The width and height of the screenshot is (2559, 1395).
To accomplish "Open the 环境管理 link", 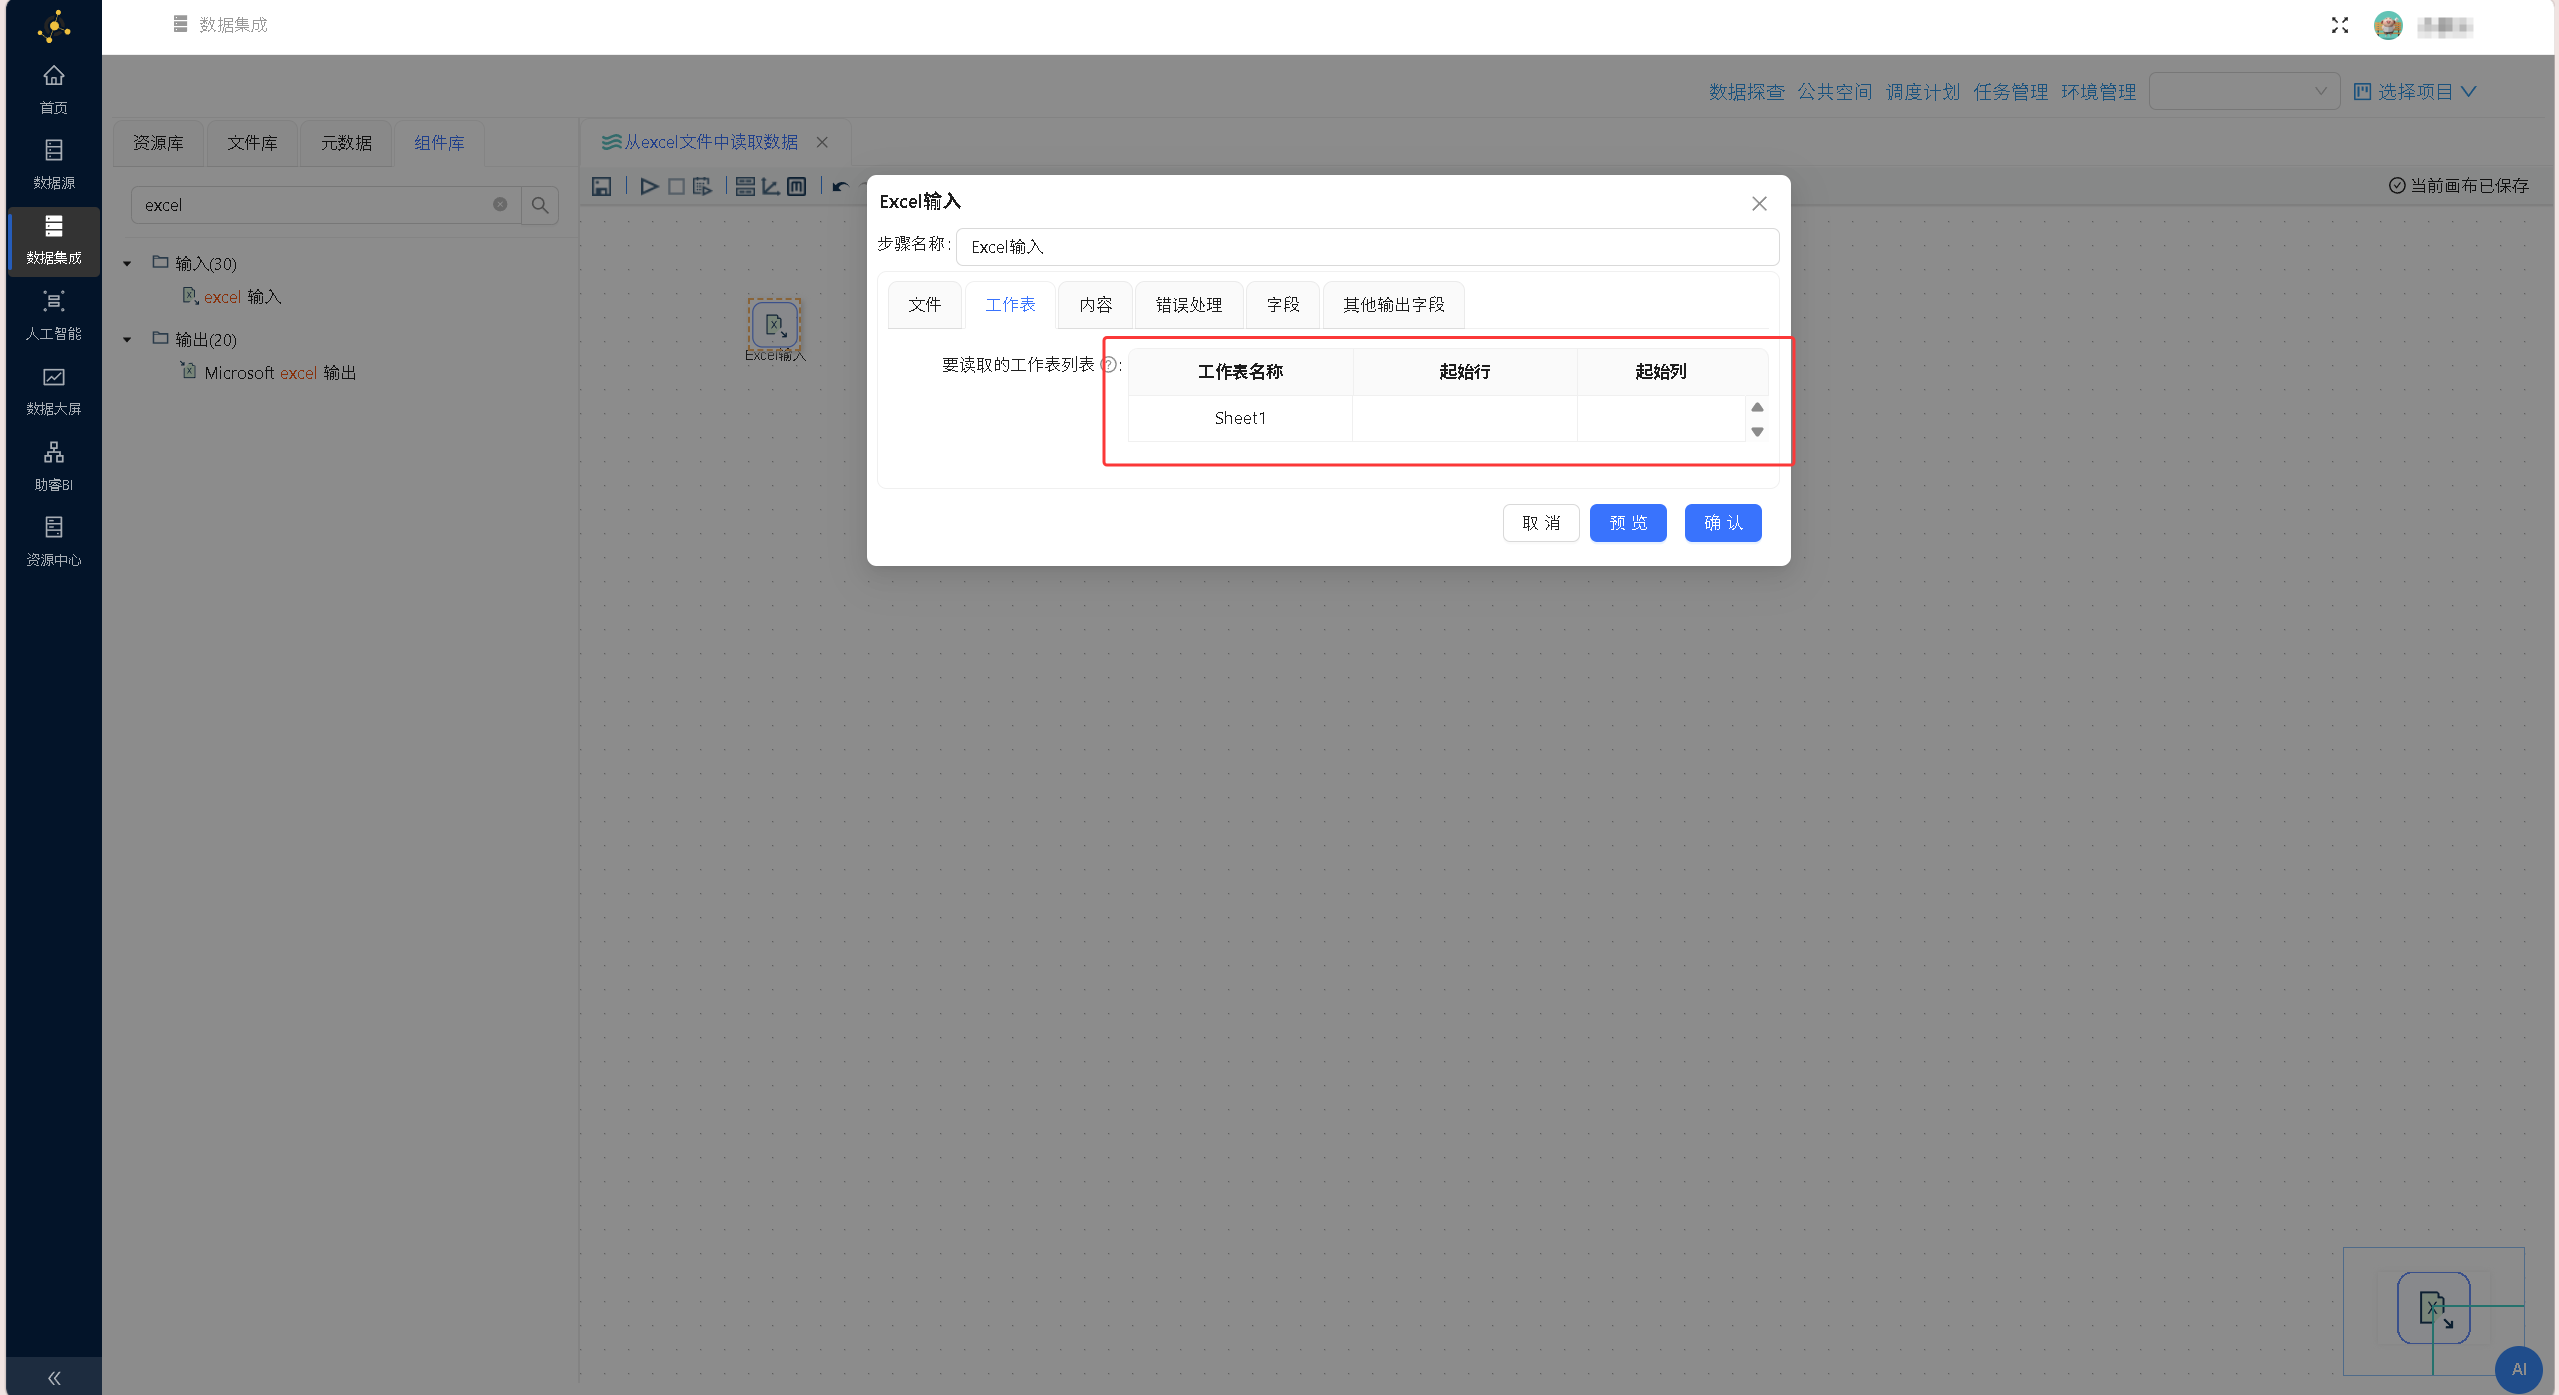I will (x=2098, y=92).
